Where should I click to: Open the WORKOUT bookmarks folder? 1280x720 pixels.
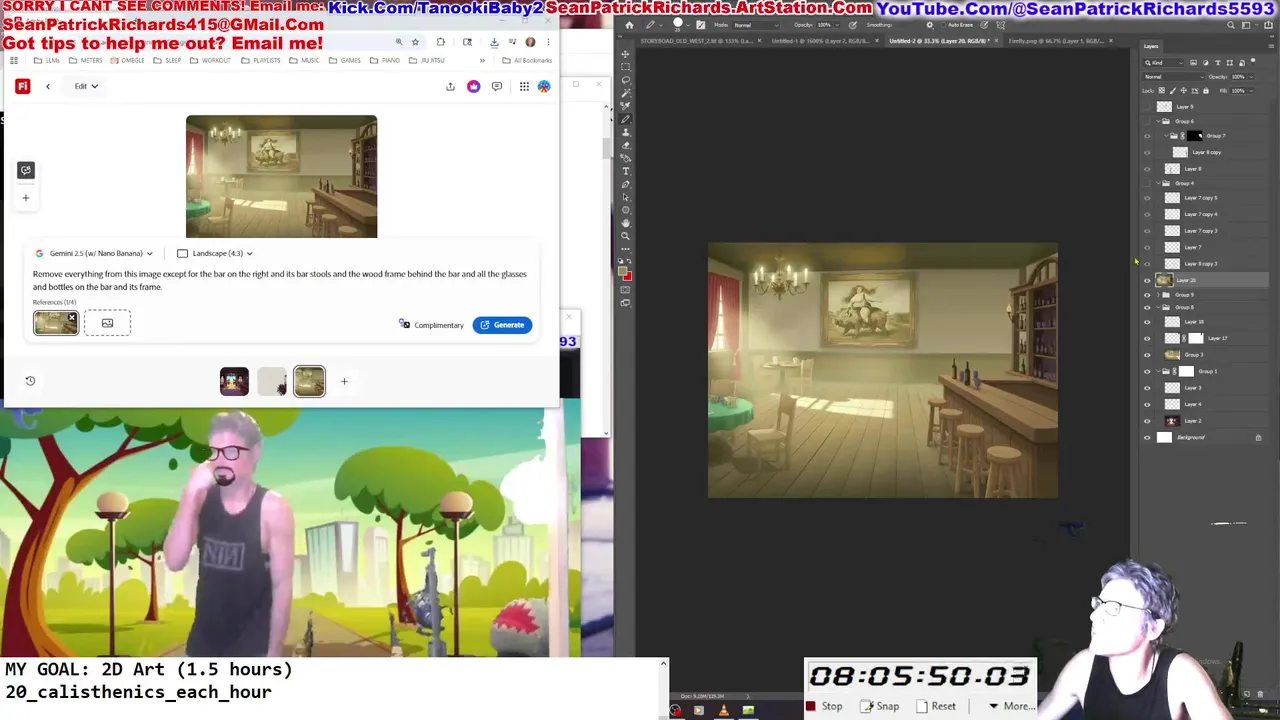pos(211,61)
